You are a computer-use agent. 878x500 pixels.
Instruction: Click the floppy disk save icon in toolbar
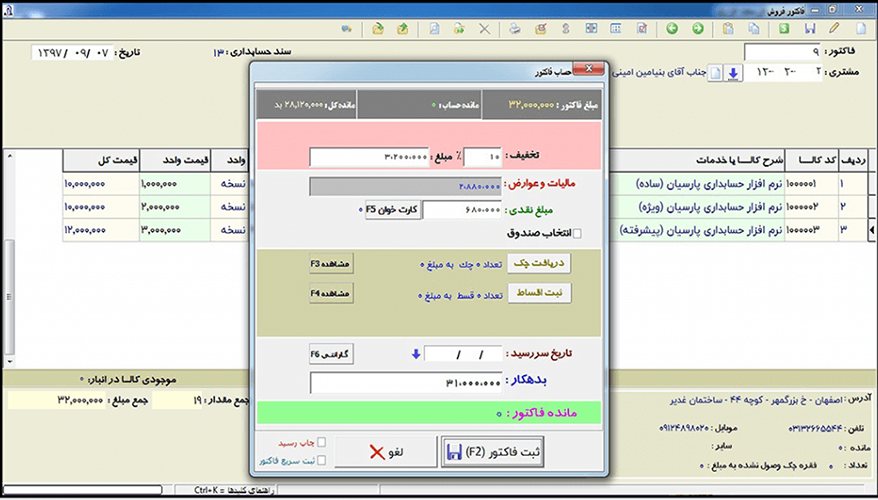[810, 29]
